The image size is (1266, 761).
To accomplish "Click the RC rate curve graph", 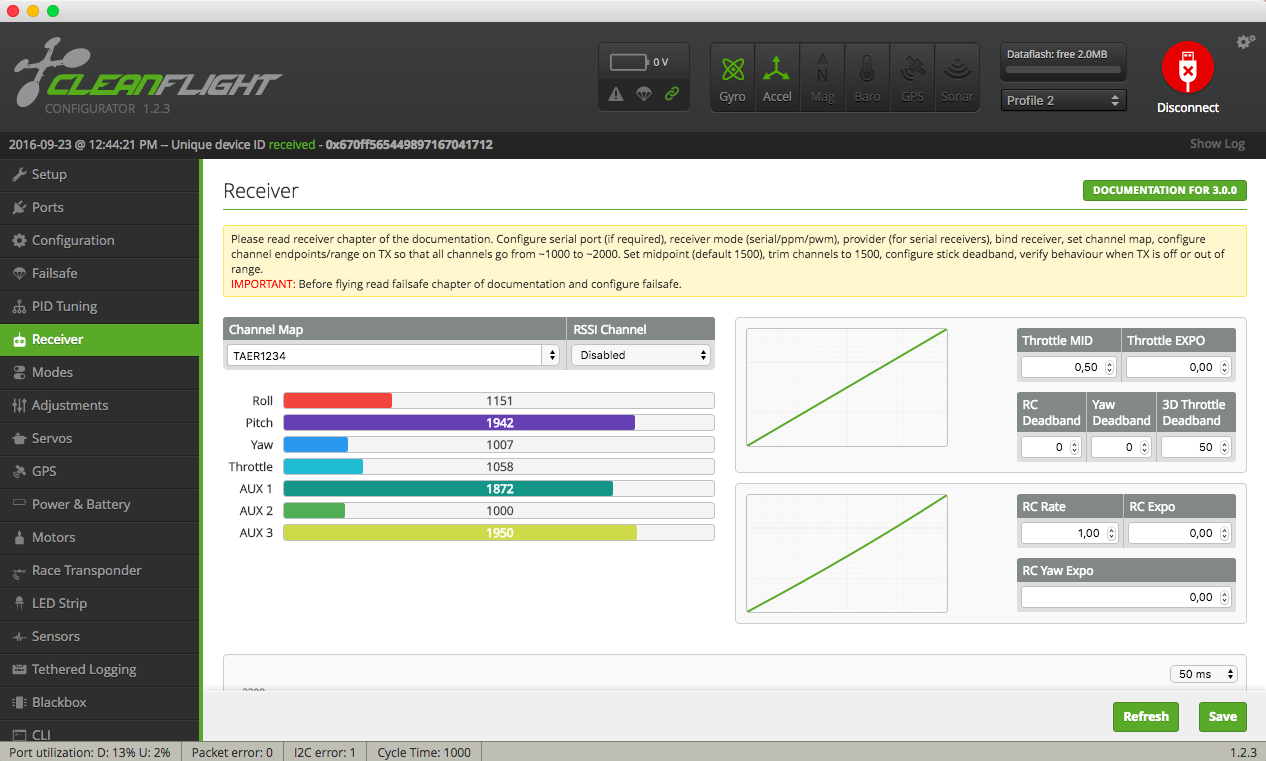I will (847, 553).
